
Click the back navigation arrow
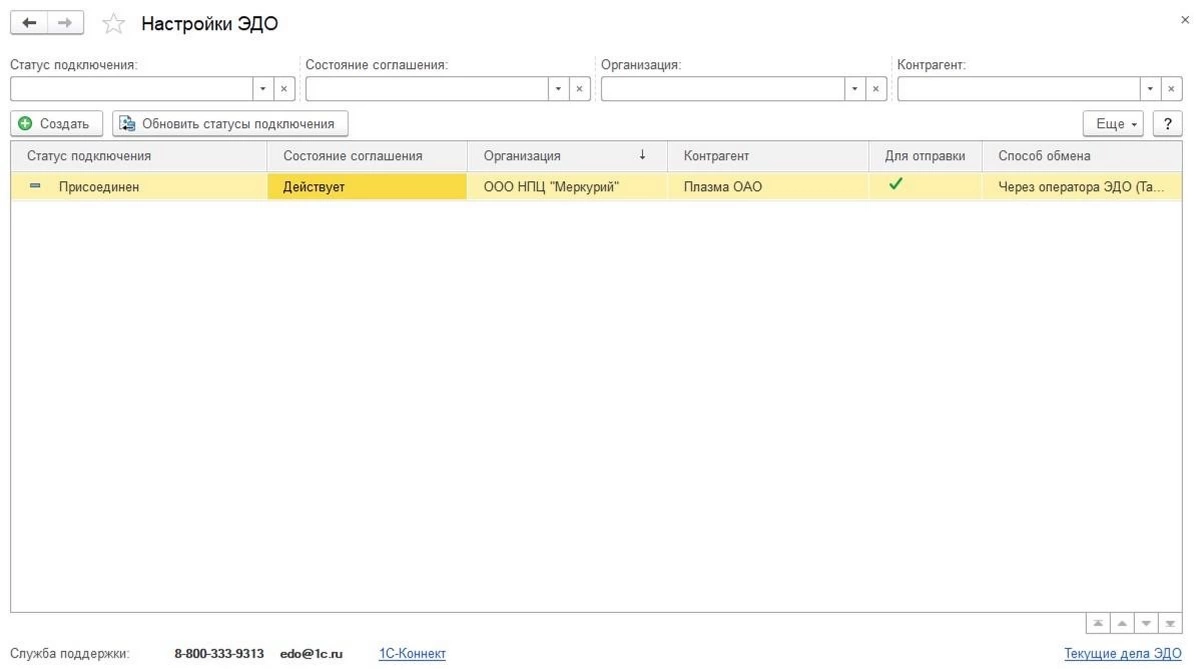tap(29, 22)
